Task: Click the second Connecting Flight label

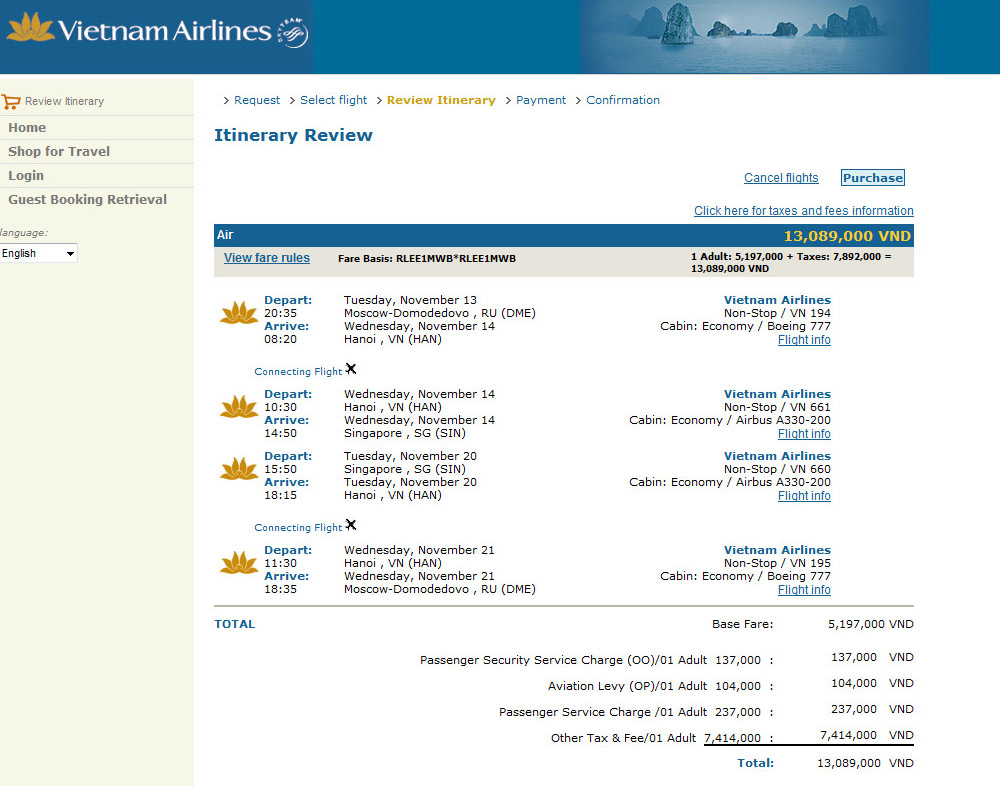Action: click(298, 528)
